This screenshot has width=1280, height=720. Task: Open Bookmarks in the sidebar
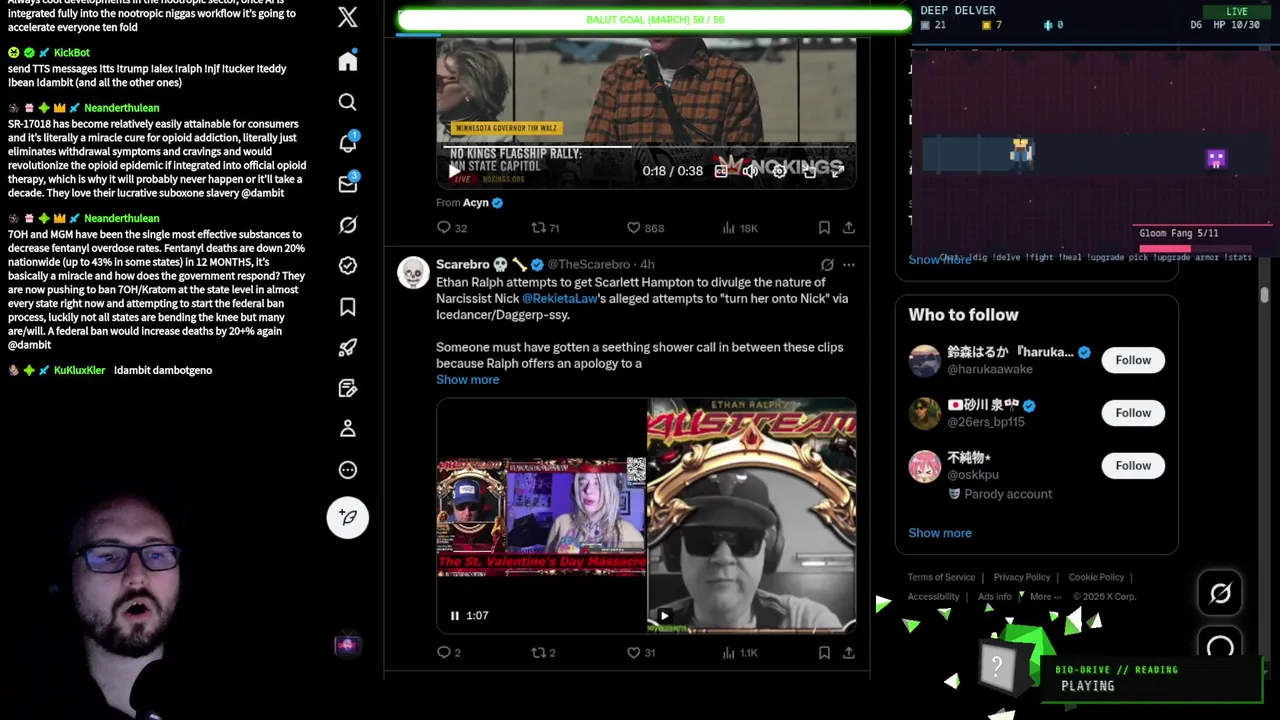point(347,306)
